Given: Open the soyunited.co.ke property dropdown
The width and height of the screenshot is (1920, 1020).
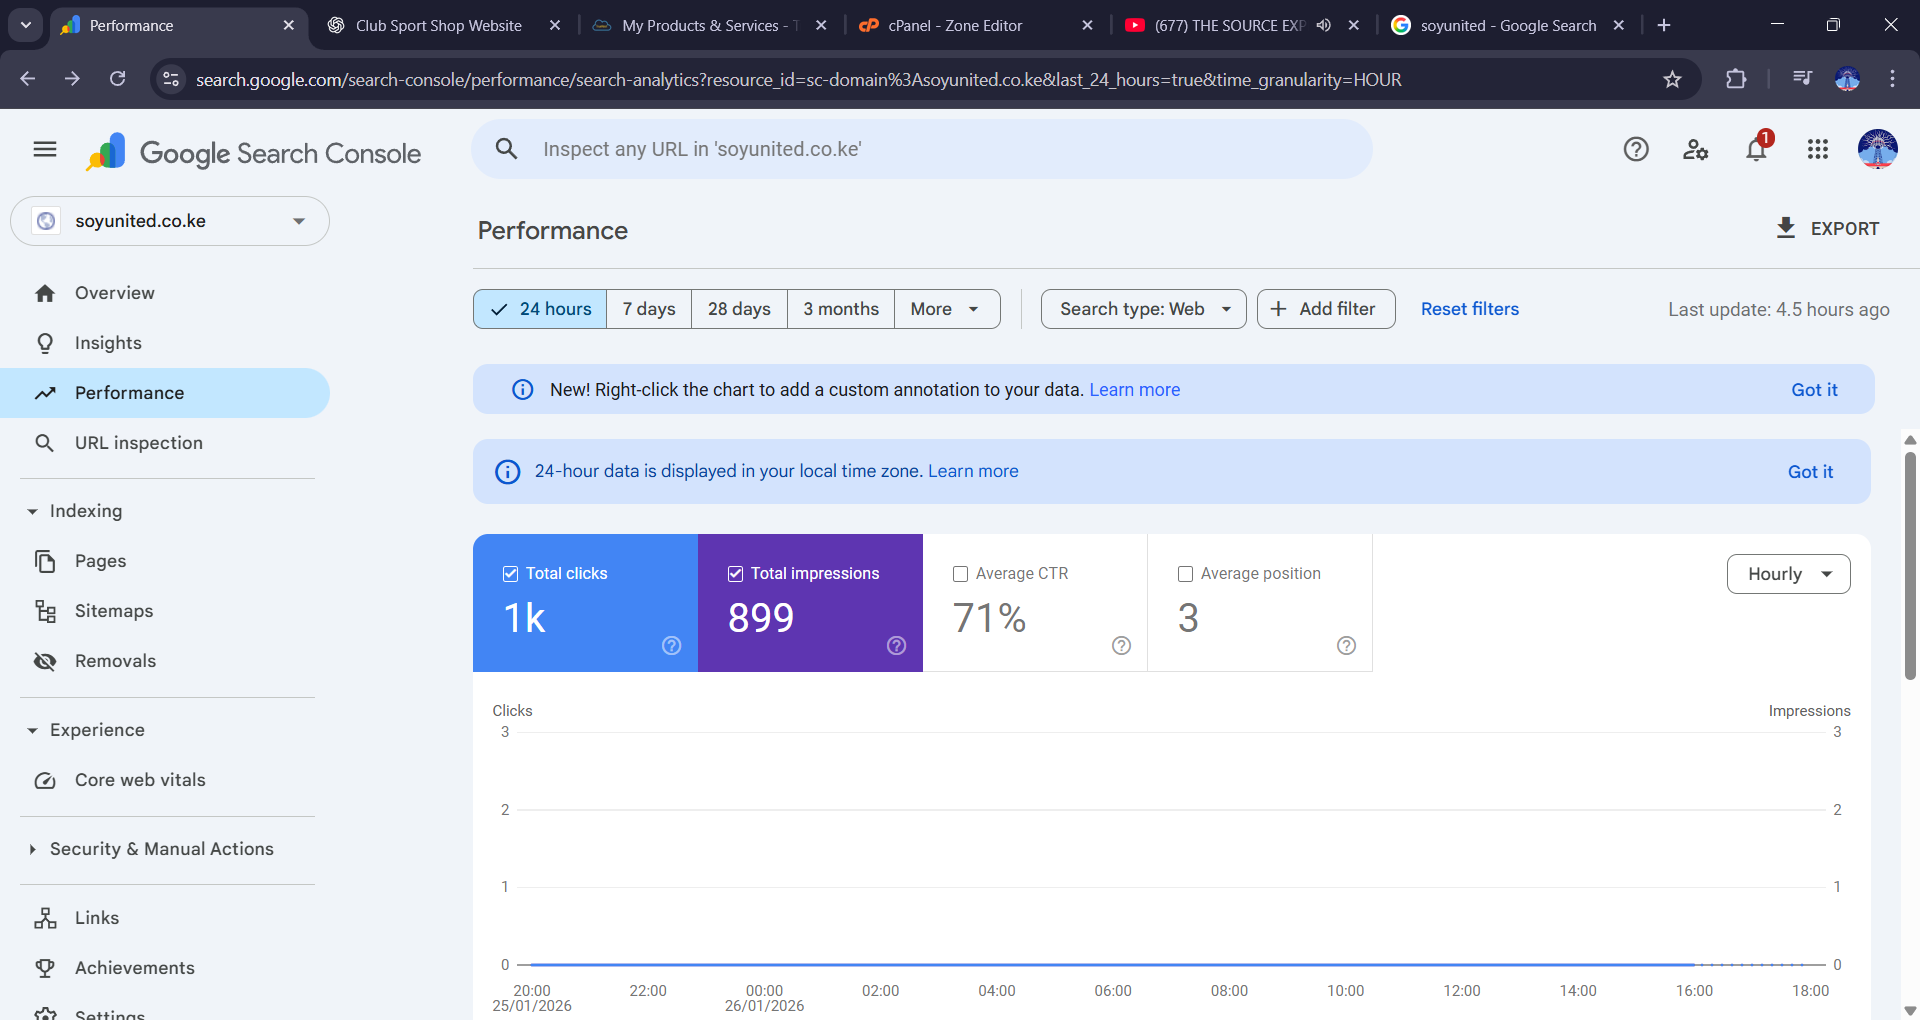Looking at the screenshot, I should [x=170, y=221].
